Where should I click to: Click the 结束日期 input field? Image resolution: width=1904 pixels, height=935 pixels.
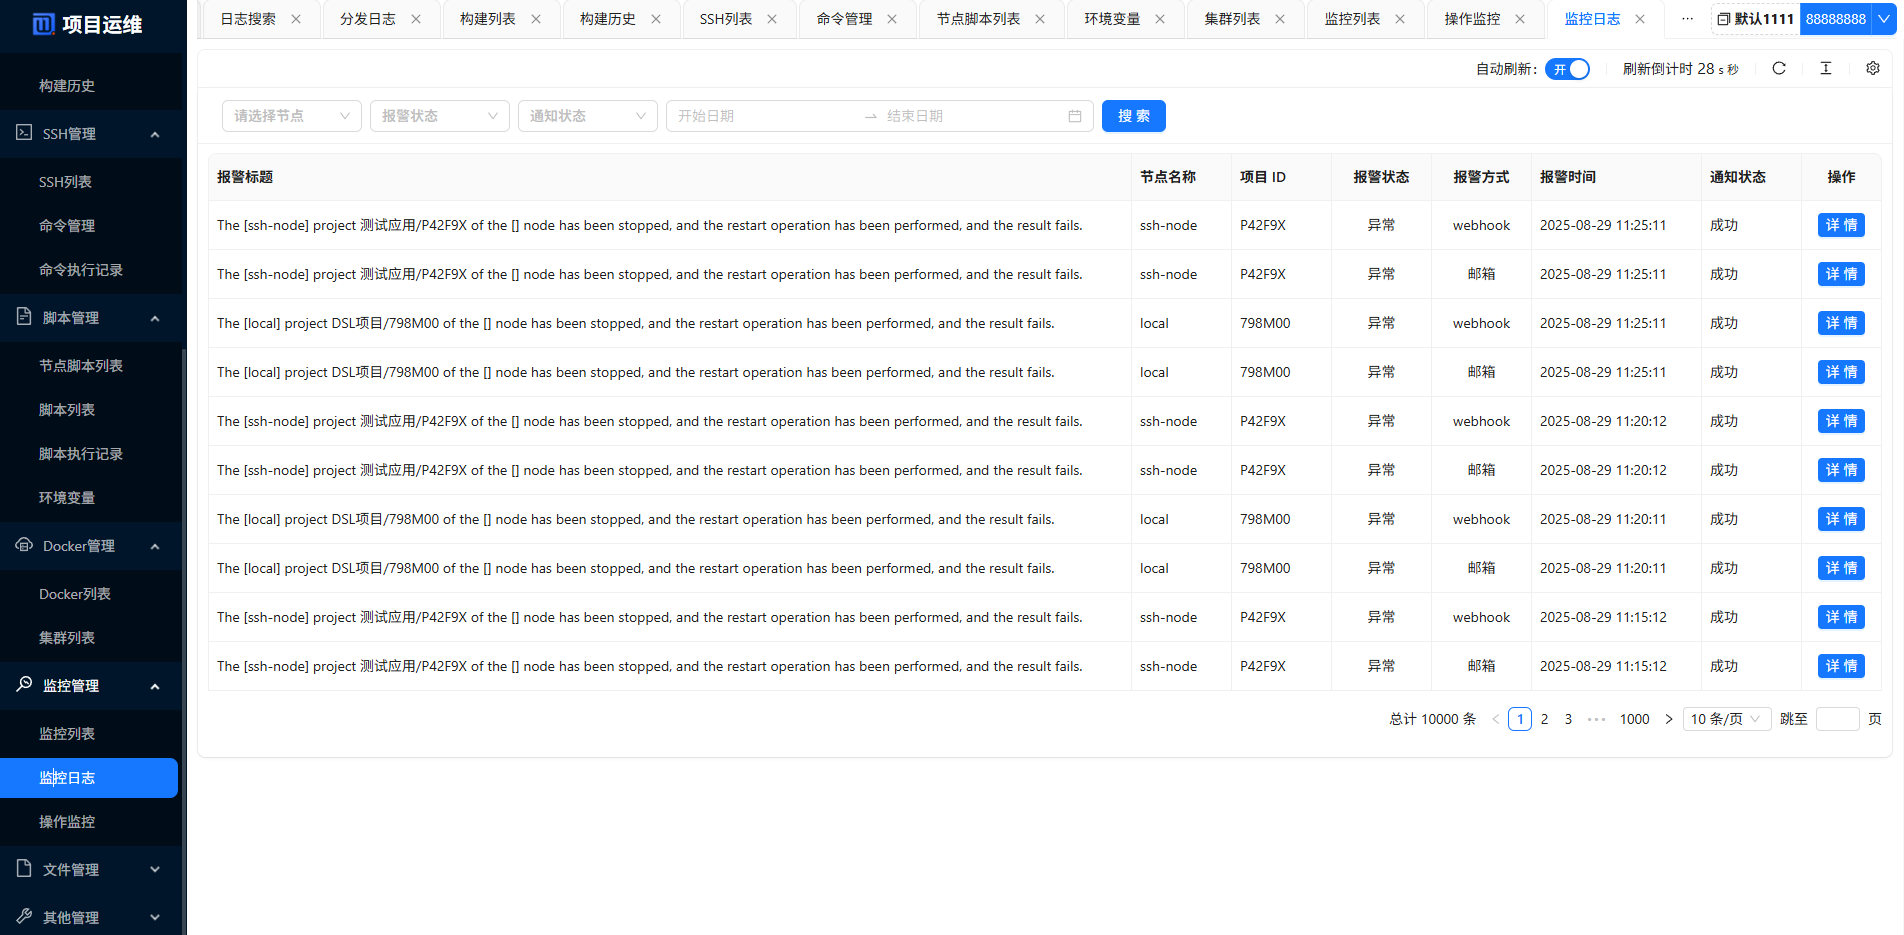970,116
